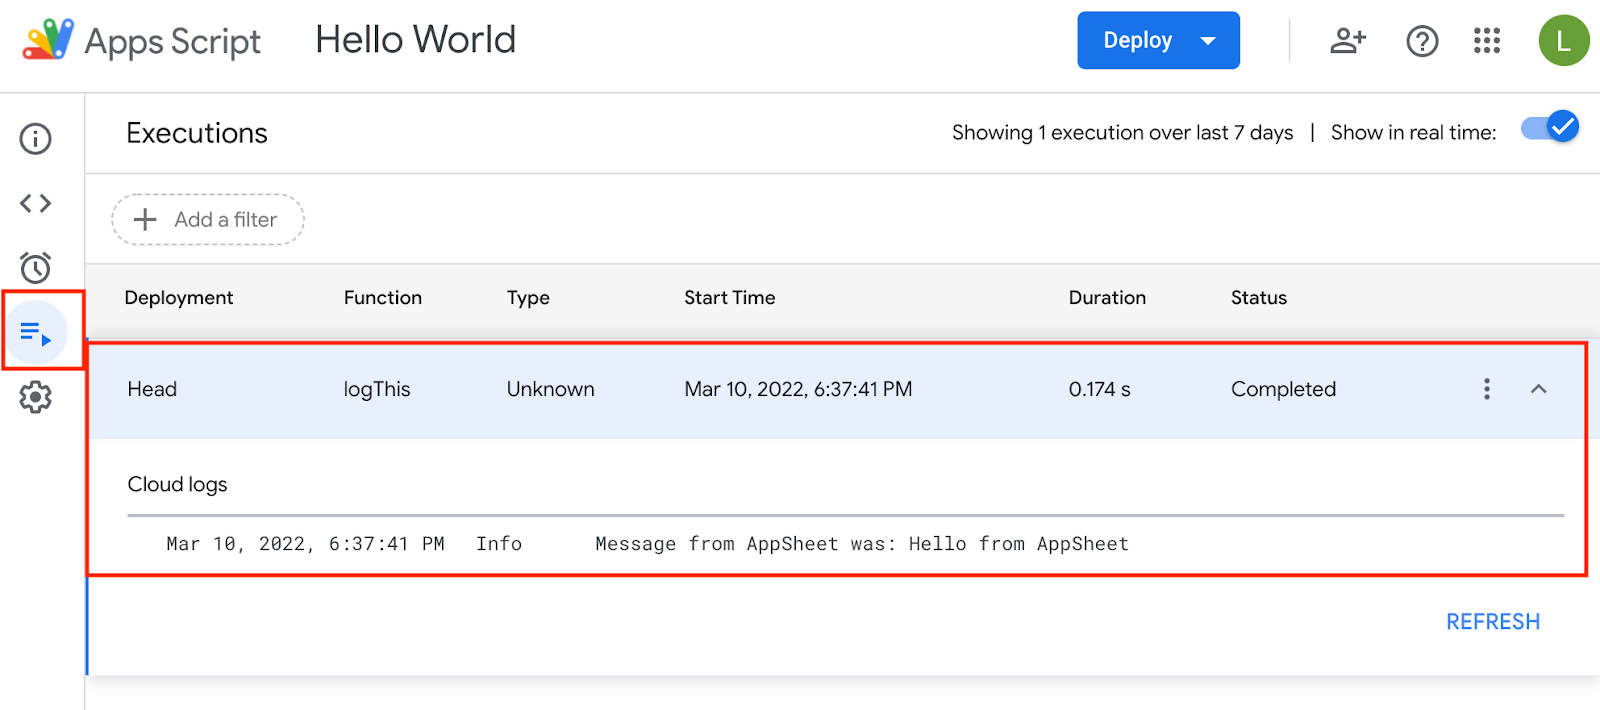Click the REFRESH link

1492,622
